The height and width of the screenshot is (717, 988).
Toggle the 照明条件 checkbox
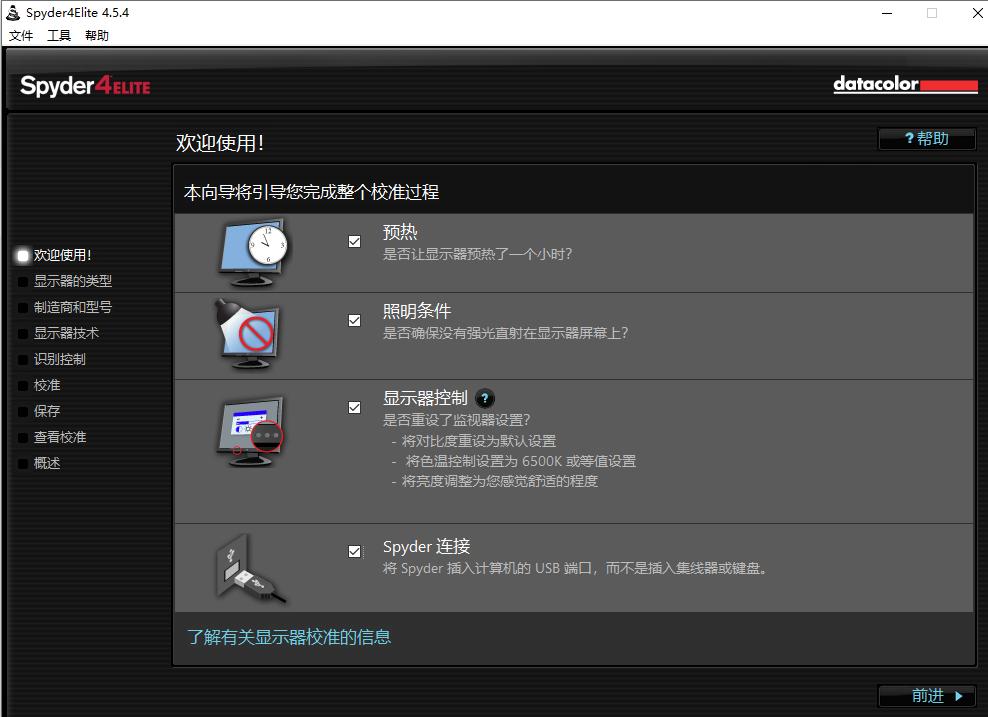354,320
